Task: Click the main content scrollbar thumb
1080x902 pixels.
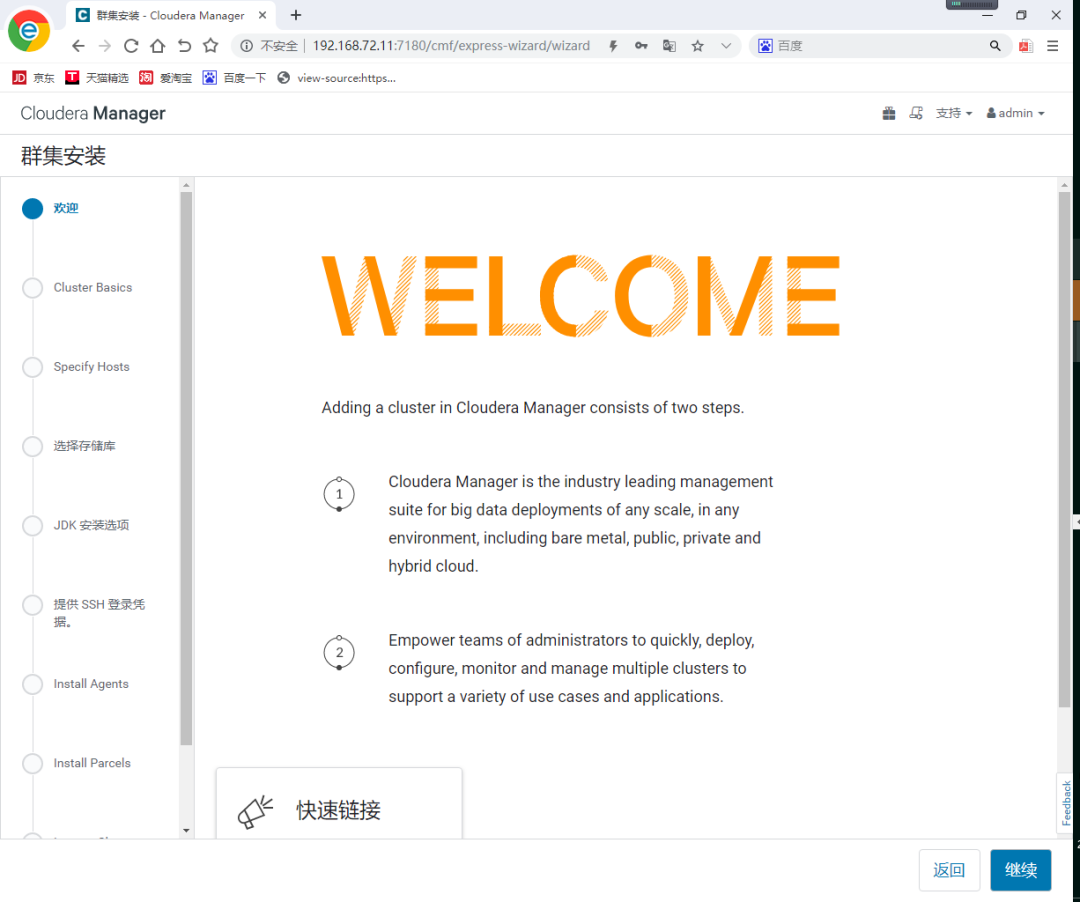Action: (x=1064, y=449)
